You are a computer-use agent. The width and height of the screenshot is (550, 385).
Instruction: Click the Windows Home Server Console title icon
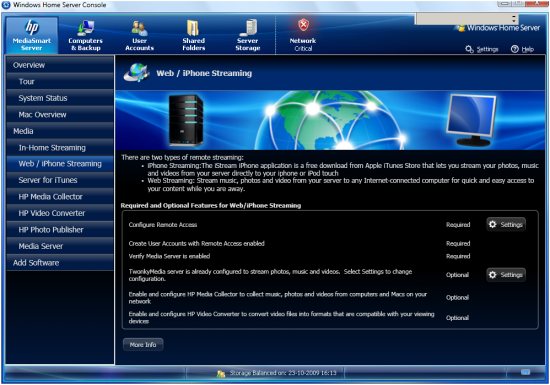[x=6, y=5]
